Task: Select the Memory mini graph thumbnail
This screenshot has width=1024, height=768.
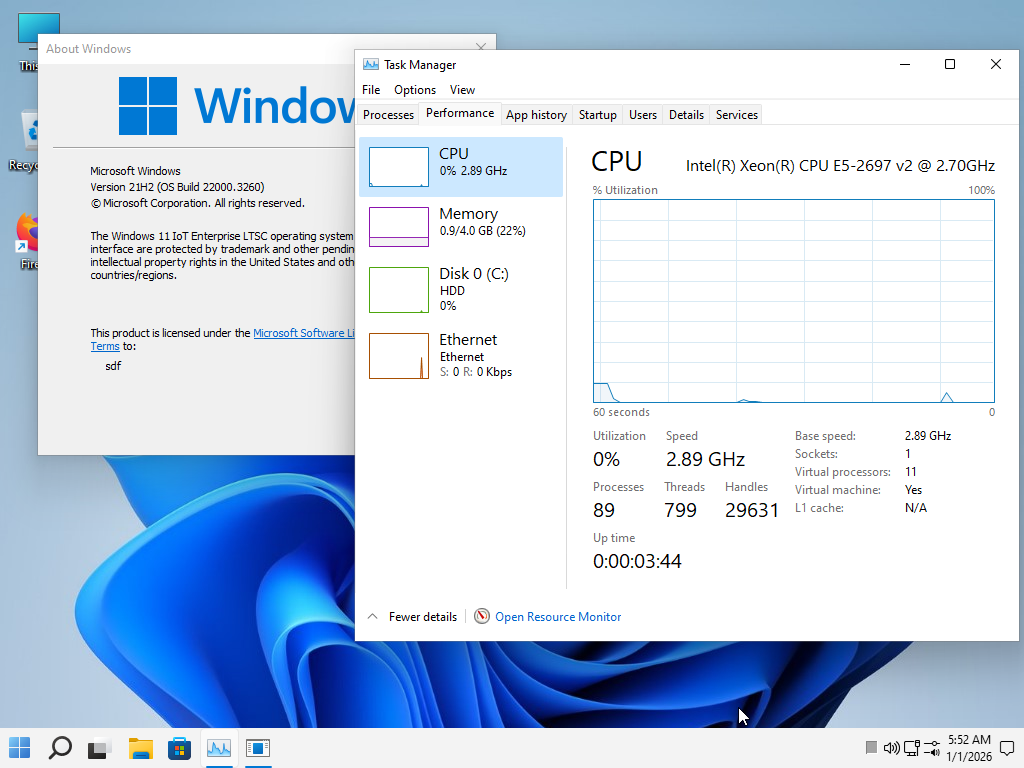Action: 399,227
